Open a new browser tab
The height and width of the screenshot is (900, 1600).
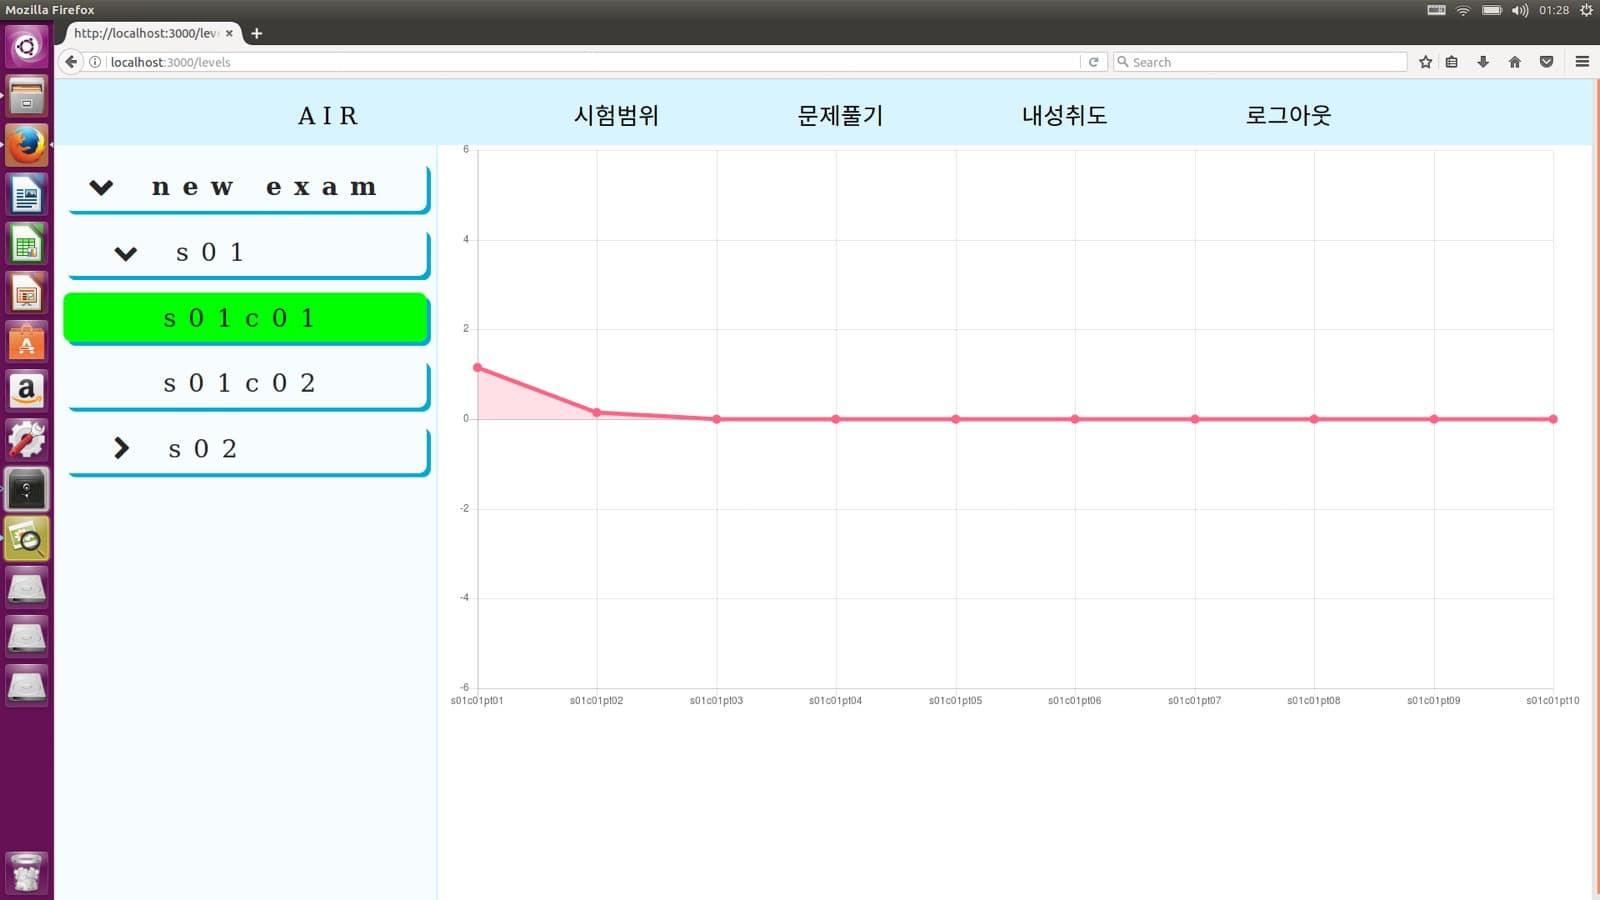click(256, 33)
